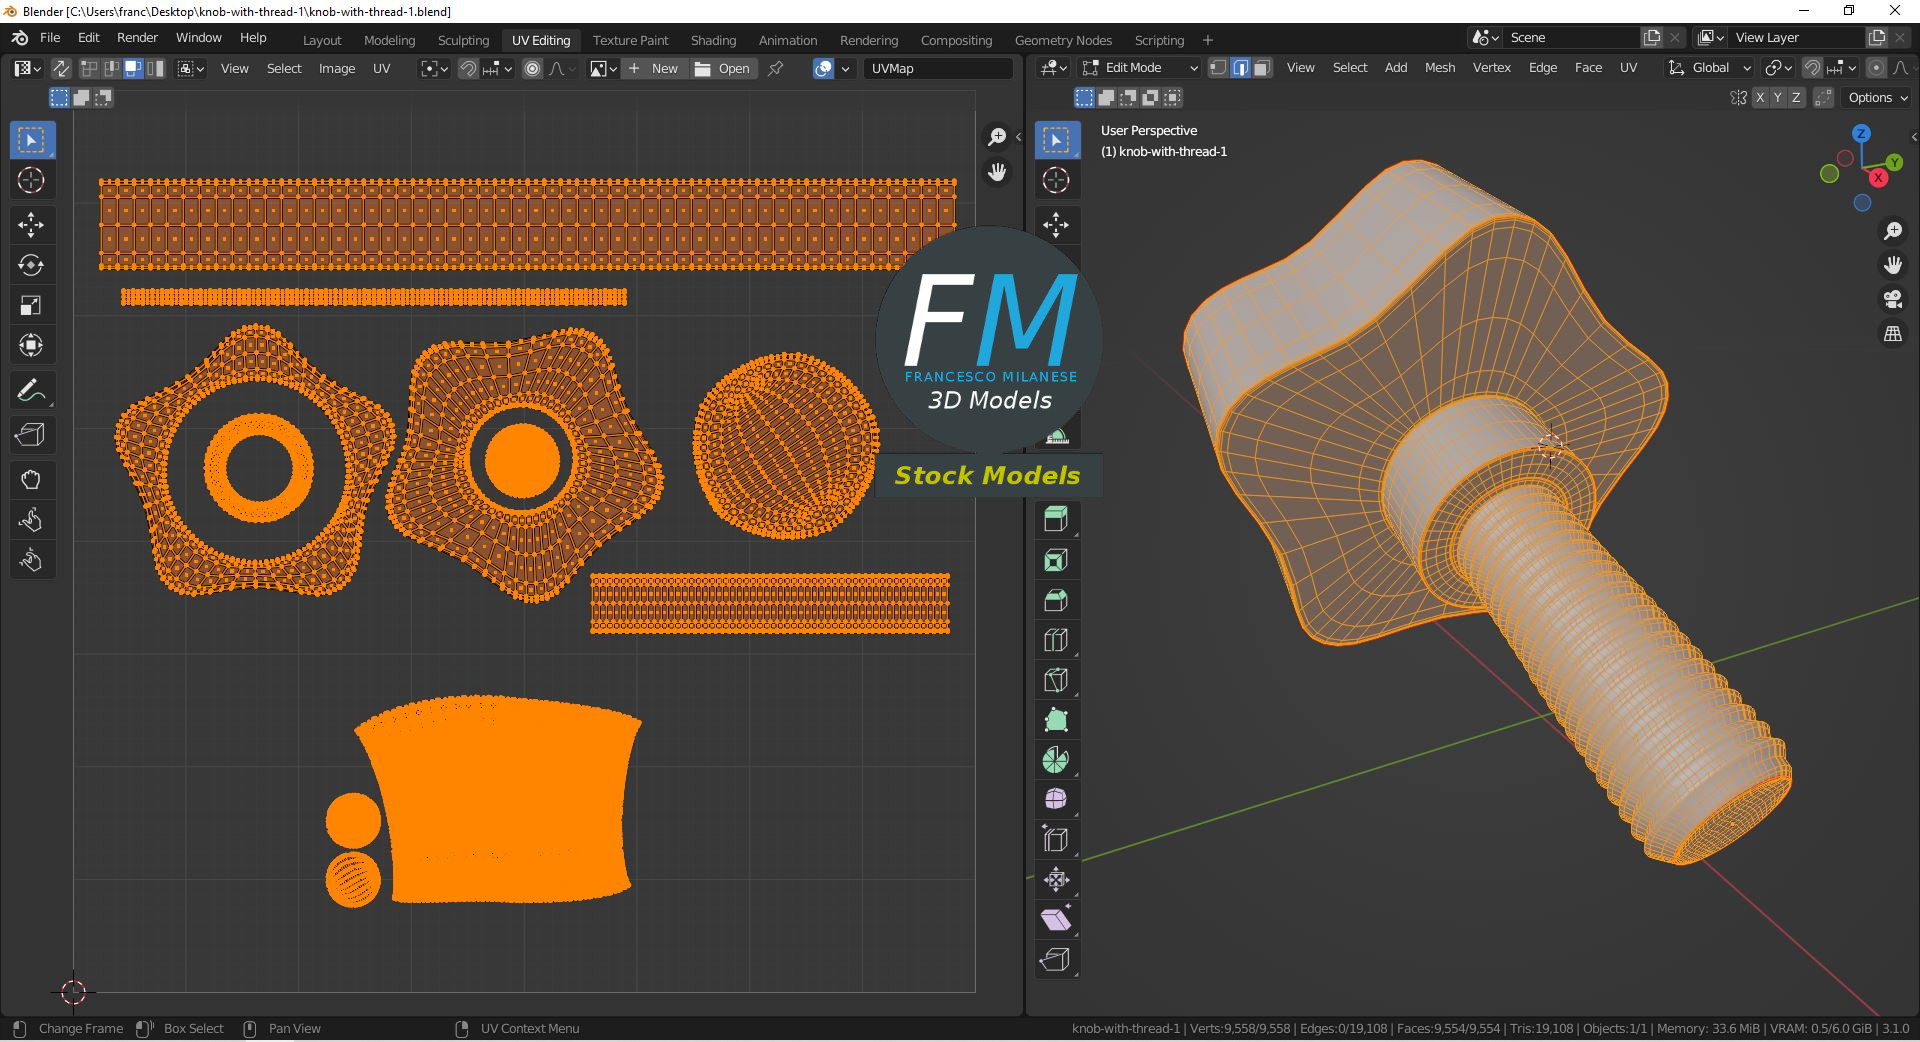Viewport: 1920px width, 1042px height.
Task: Pick the Inset Faces tool
Action: point(1056,561)
